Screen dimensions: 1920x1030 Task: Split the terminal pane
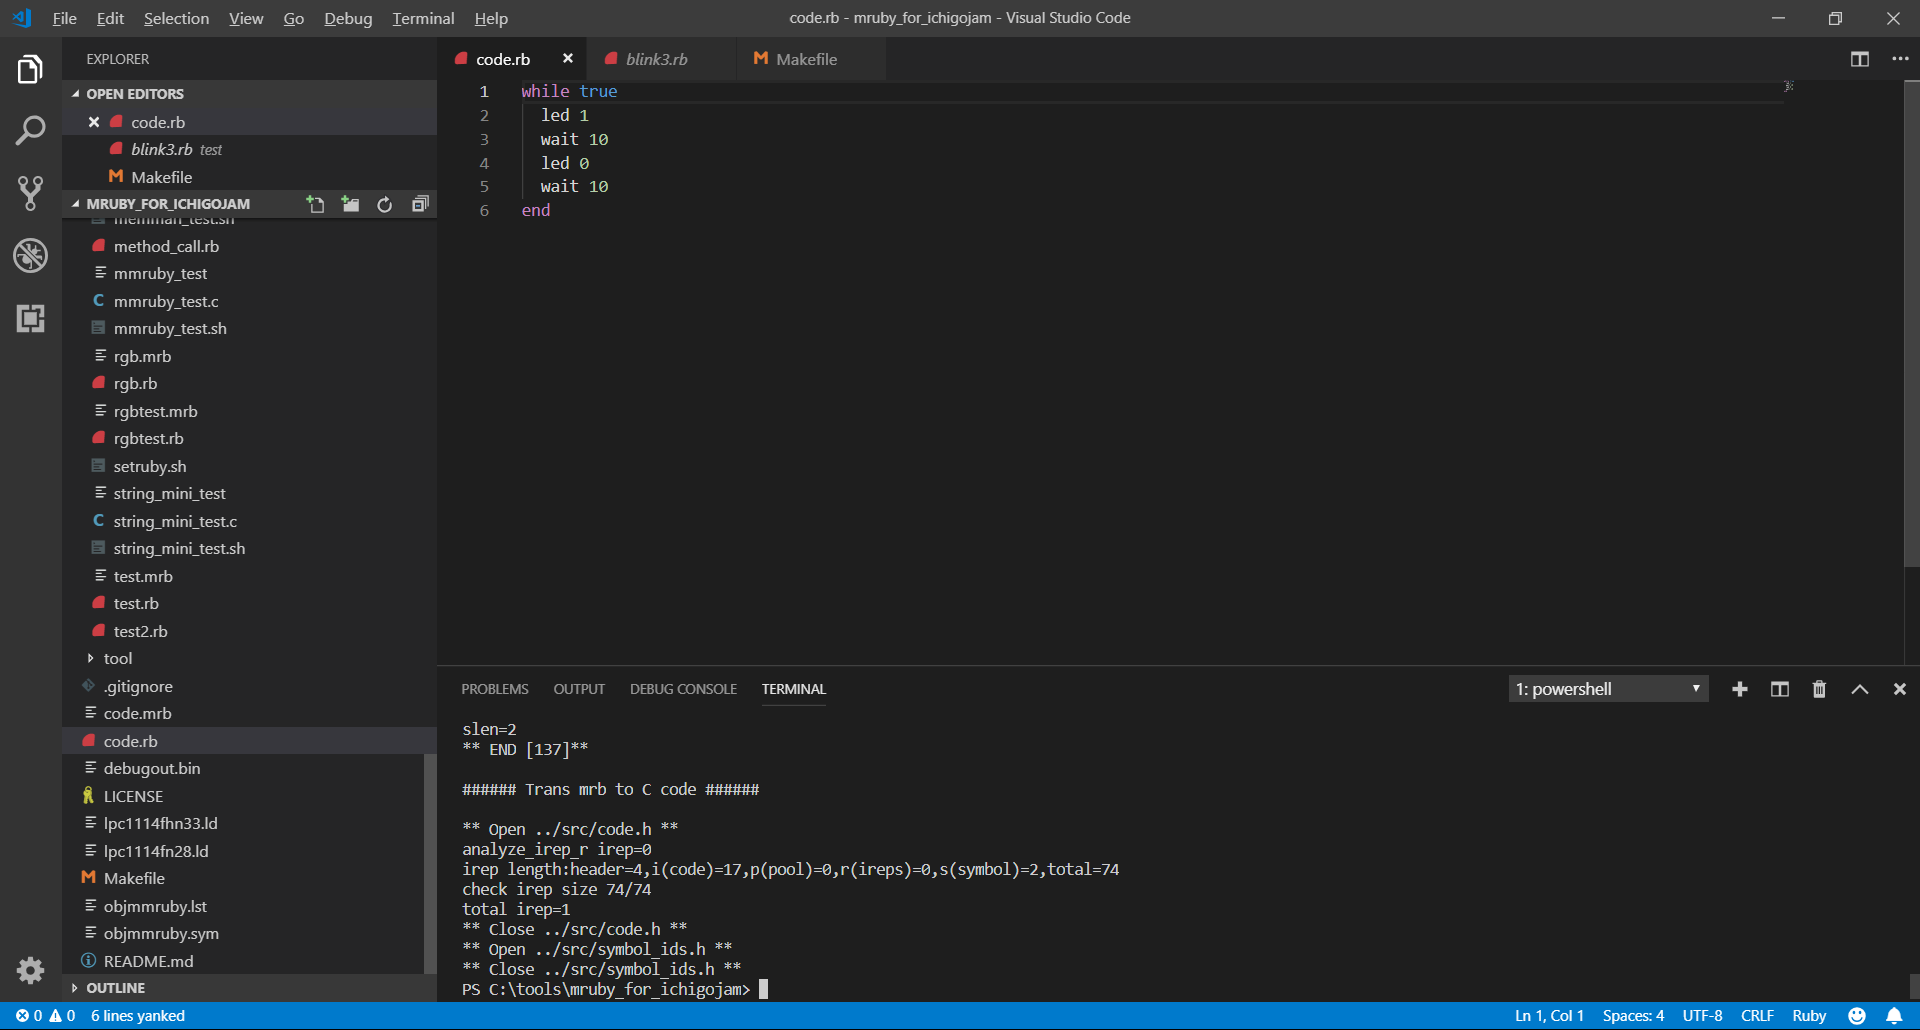point(1780,689)
